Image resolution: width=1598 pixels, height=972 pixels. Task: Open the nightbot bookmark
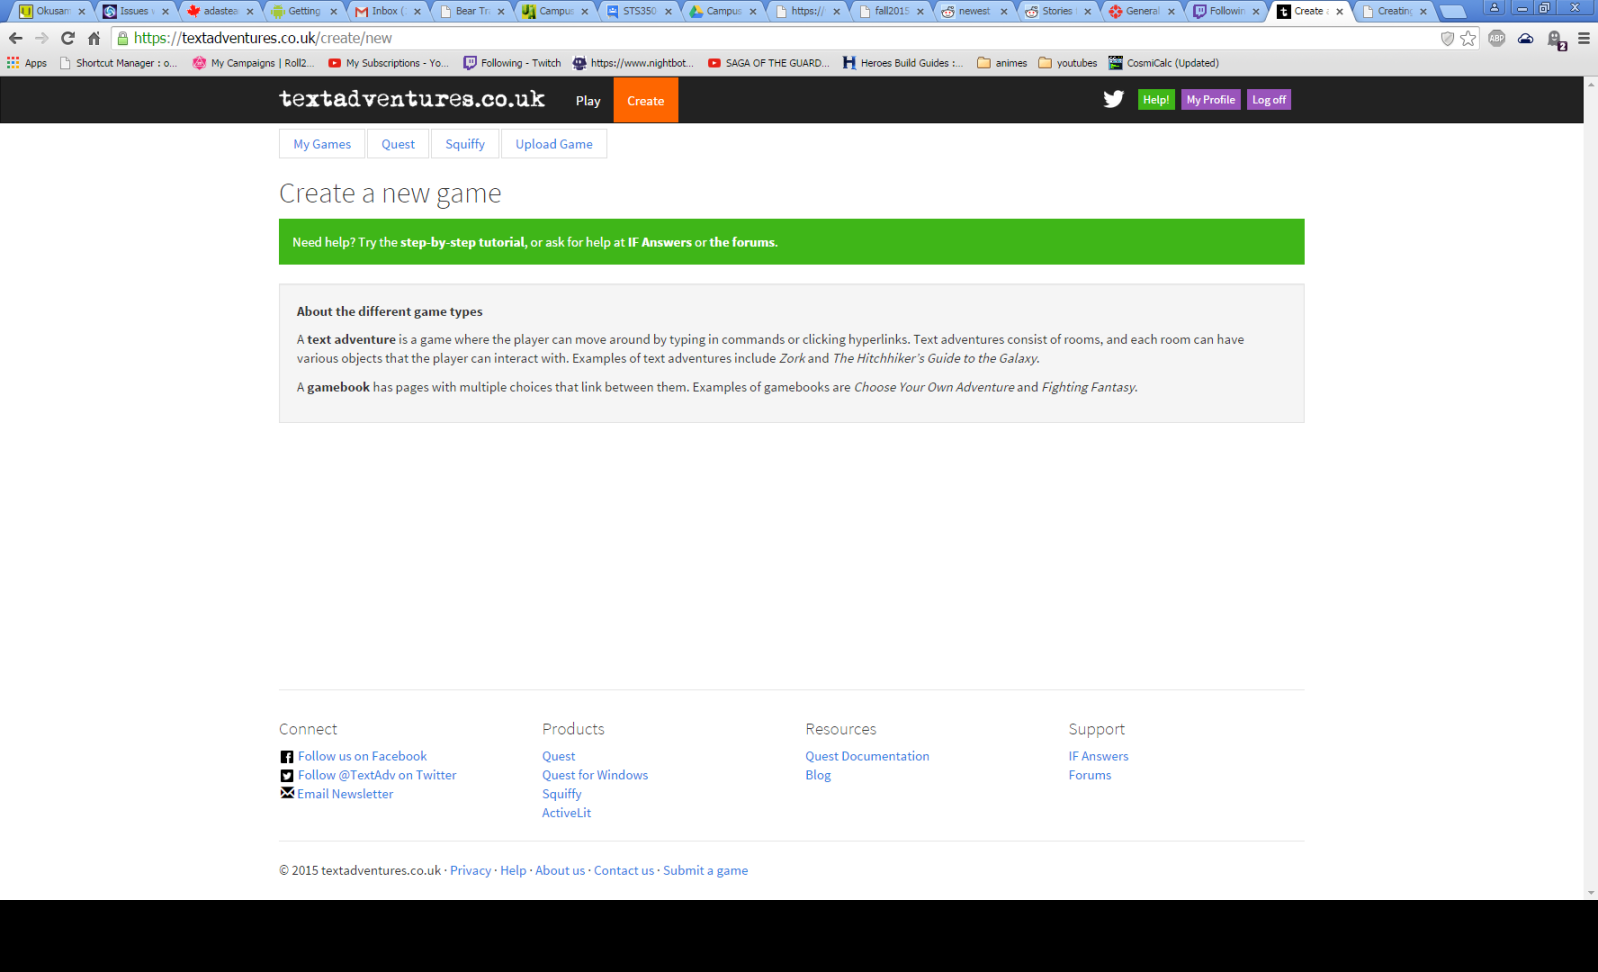coord(633,62)
